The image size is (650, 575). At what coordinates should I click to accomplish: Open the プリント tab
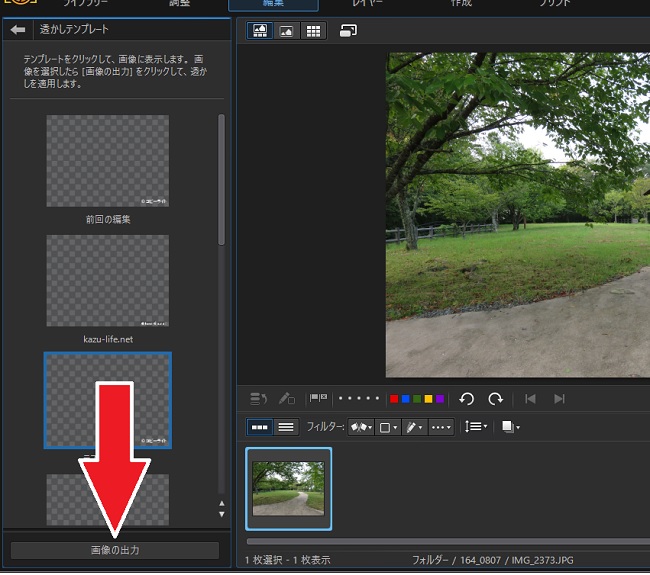click(555, 4)
